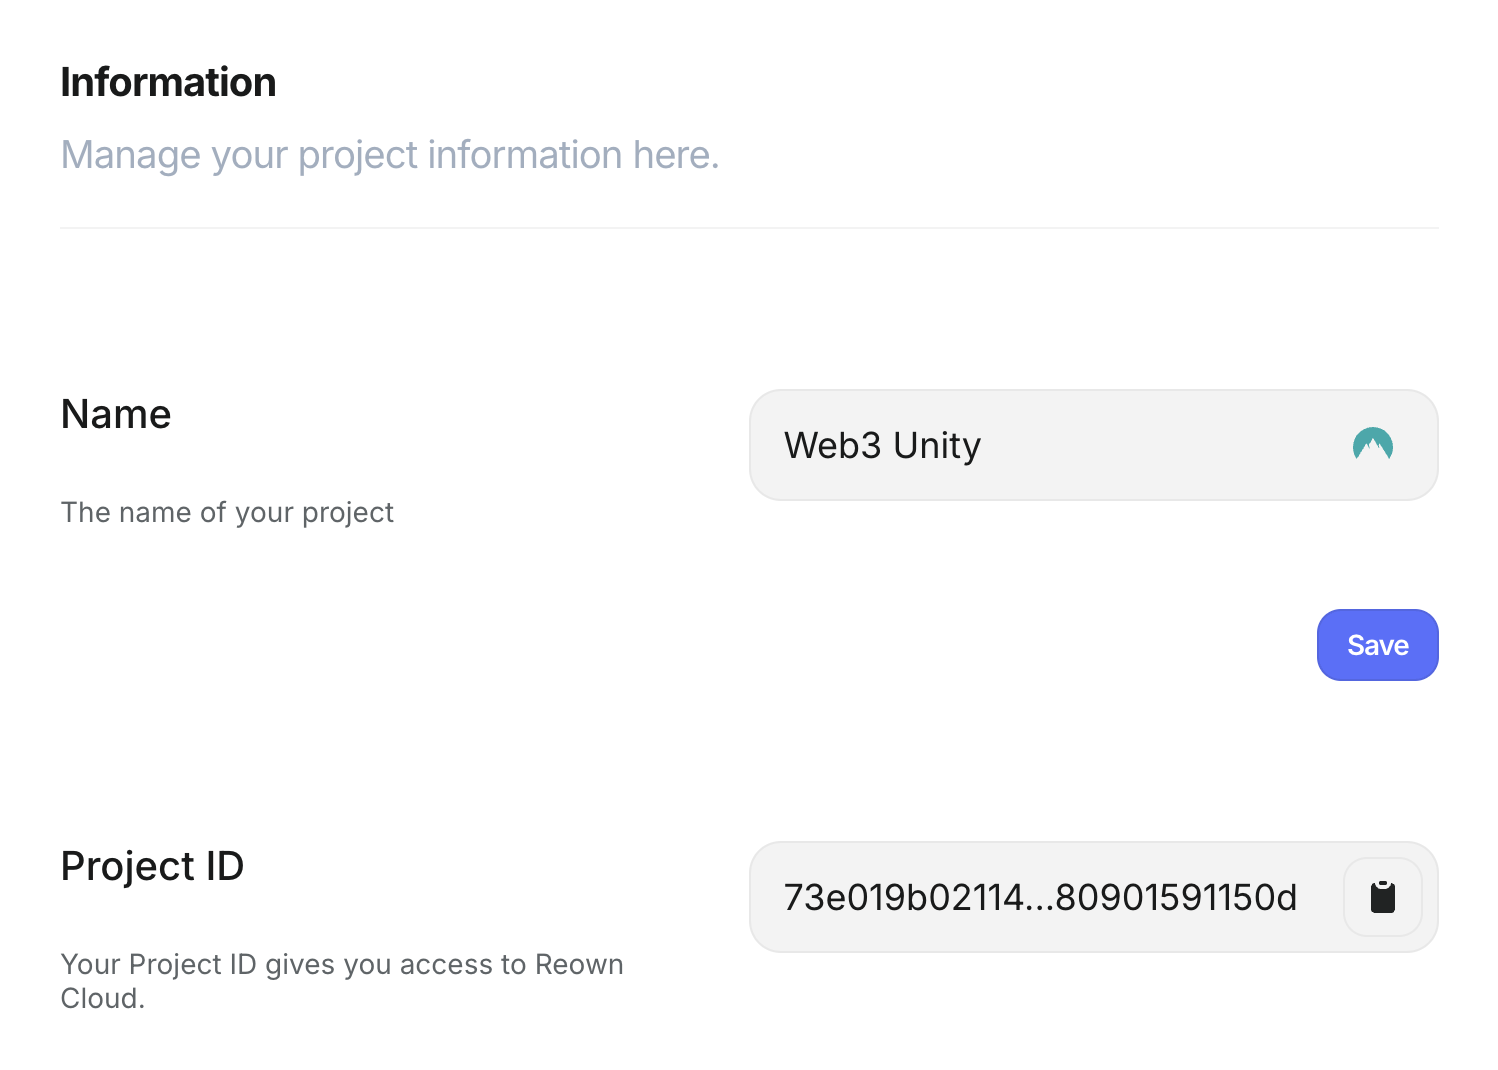Viewport: 1498px width, 1070px height.
Task: Click the 'Manage your project information here' subtitle
Action: point(390,155)
